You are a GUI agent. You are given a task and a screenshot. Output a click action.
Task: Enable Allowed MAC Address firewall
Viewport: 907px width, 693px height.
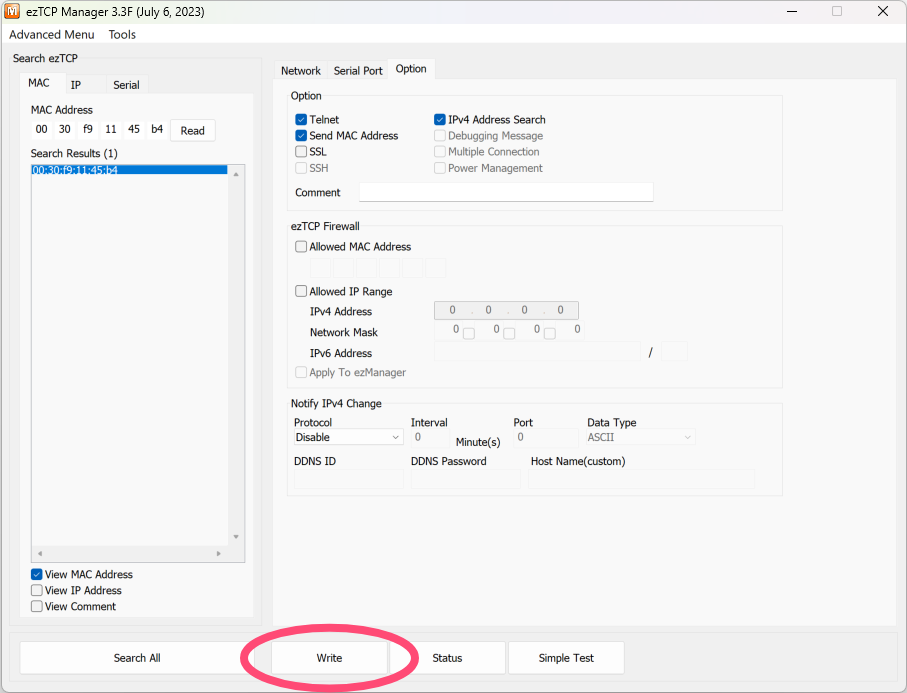click(302, 247)
